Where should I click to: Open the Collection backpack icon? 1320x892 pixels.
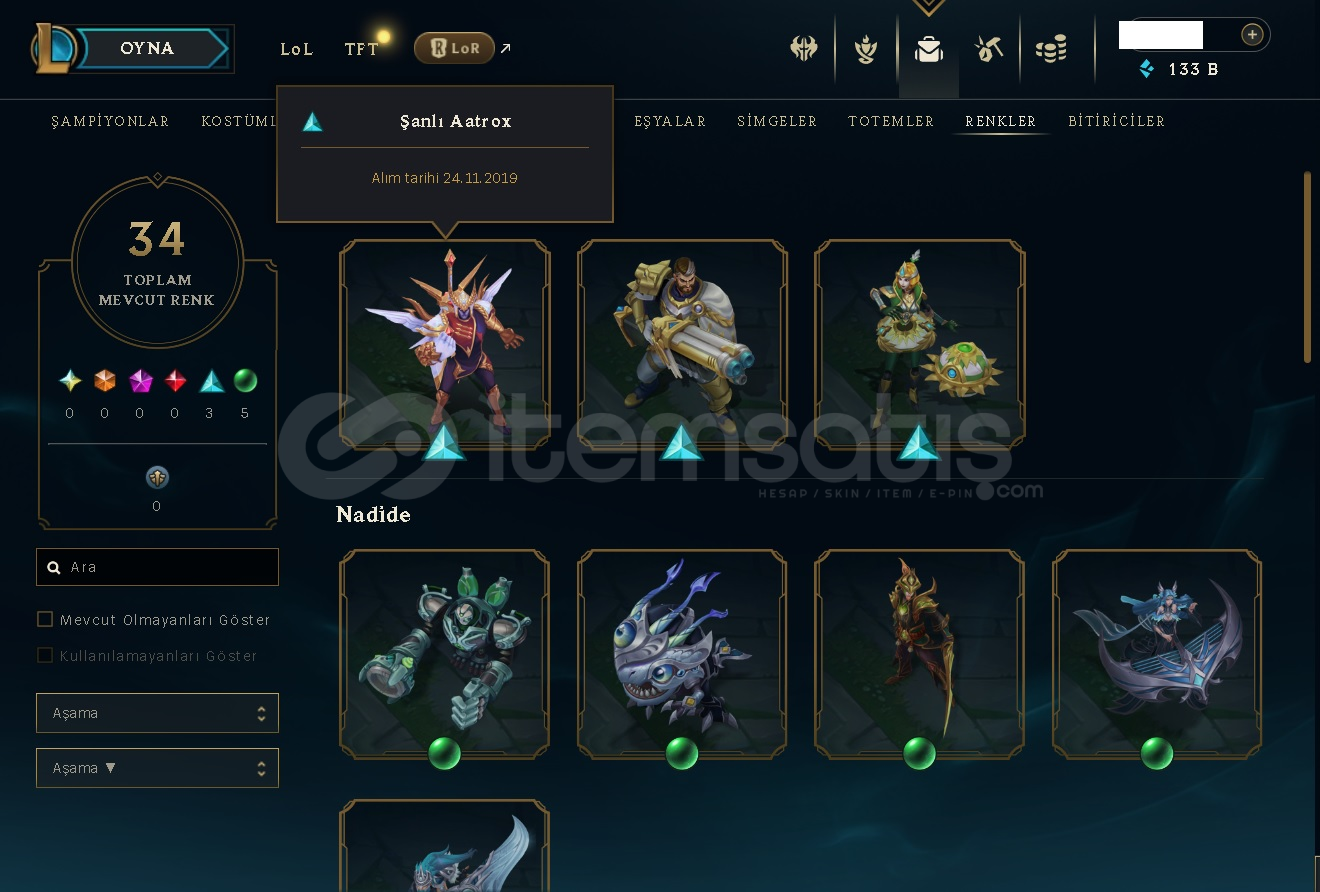(x=929, y=49)
